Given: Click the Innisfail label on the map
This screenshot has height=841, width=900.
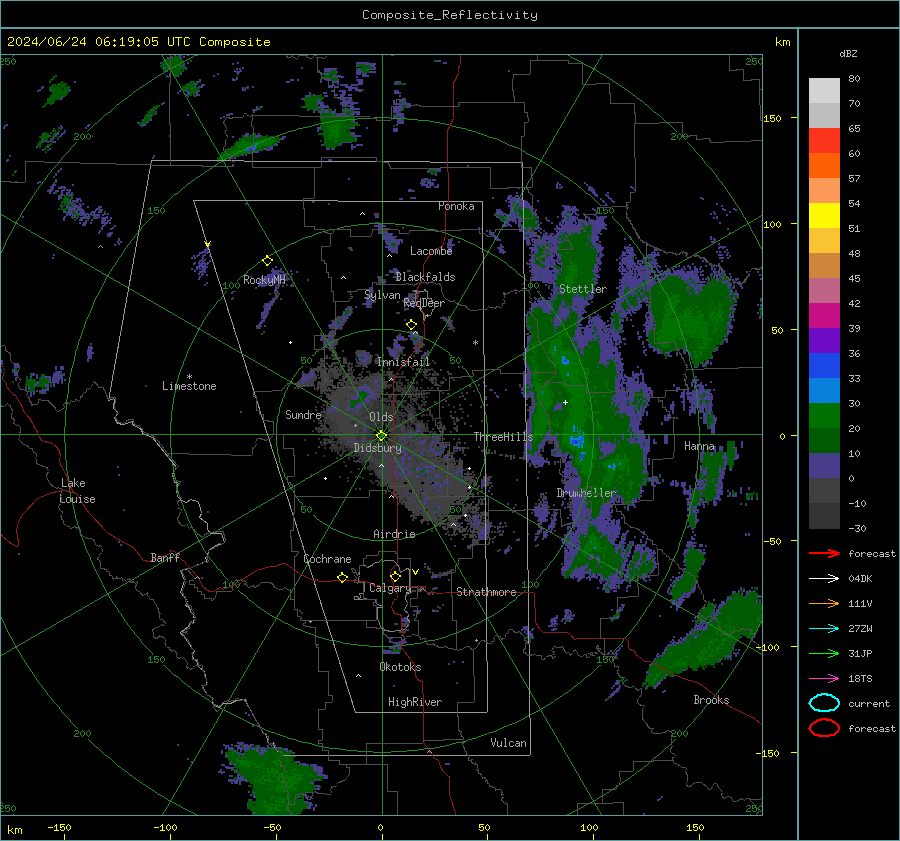Looking at the screenshot, I should coord(403,362).
